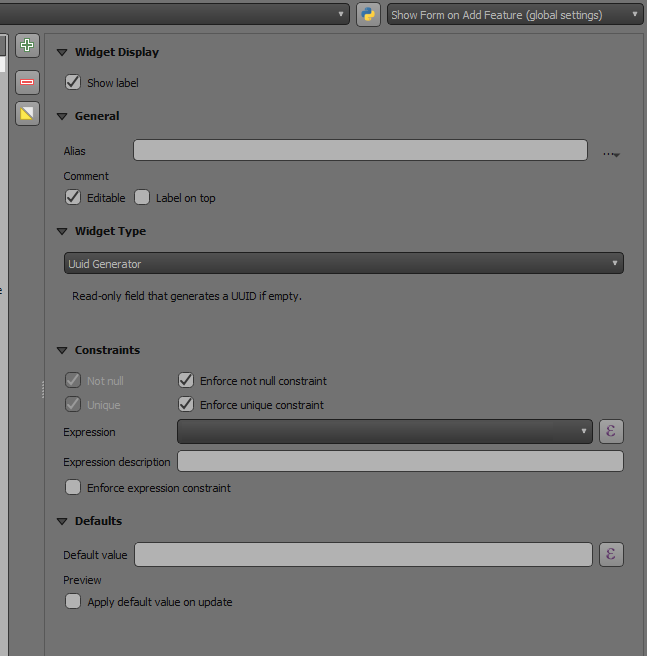The width and height of the screenshot is (647, 656).
Task: Click the disabled Not null checkbox
Action: 73,380
